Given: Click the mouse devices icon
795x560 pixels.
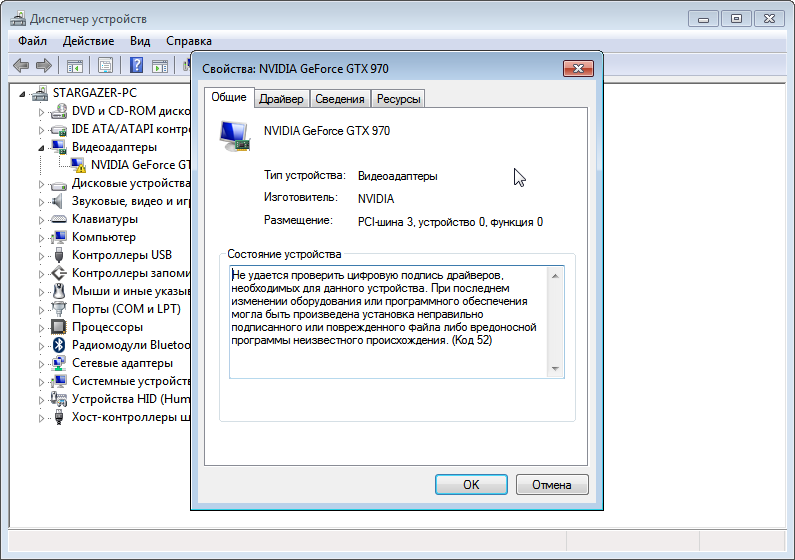Looking at the screenshot, I should tap(59, 291).
